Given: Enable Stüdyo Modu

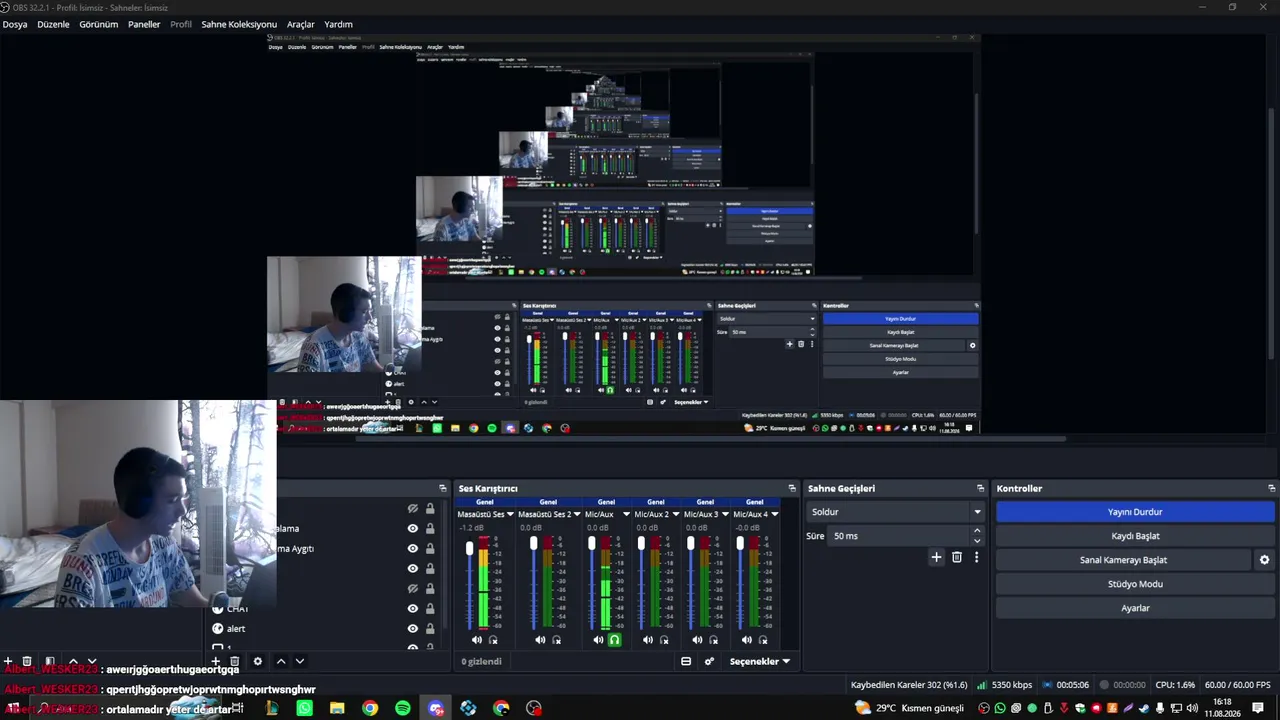Looking at the screenshot, I should (1135, 584).
